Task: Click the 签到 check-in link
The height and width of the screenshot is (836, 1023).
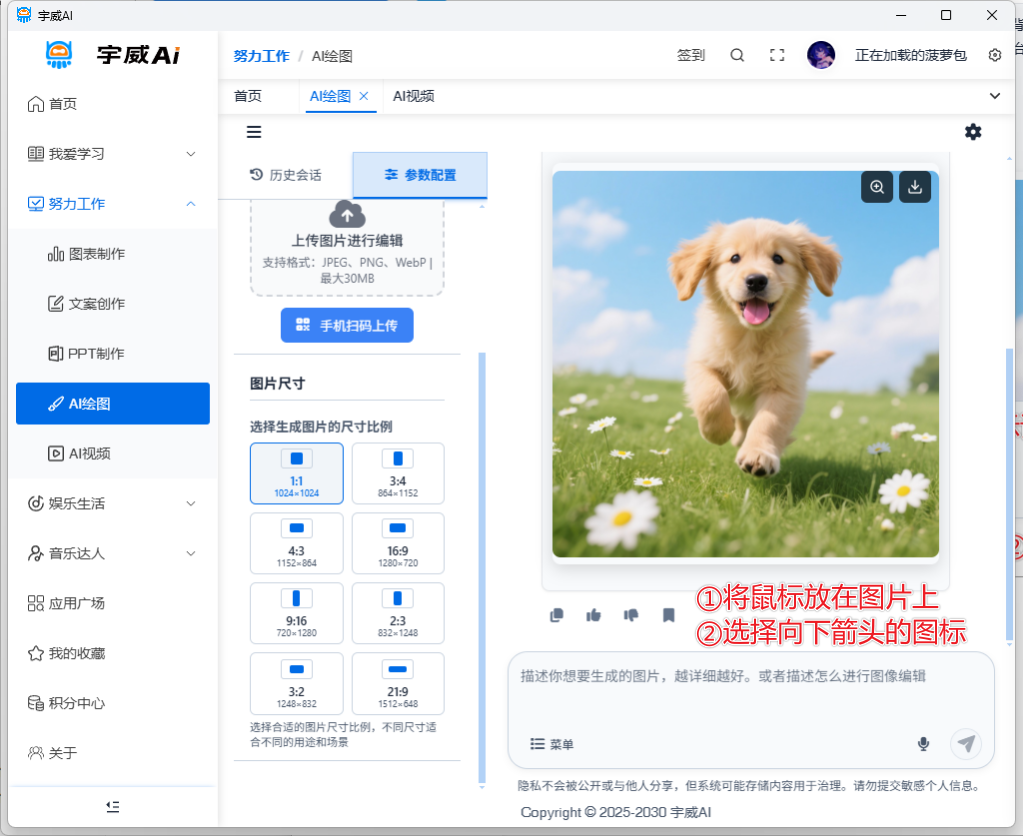Action: click(x=690, y=56)
